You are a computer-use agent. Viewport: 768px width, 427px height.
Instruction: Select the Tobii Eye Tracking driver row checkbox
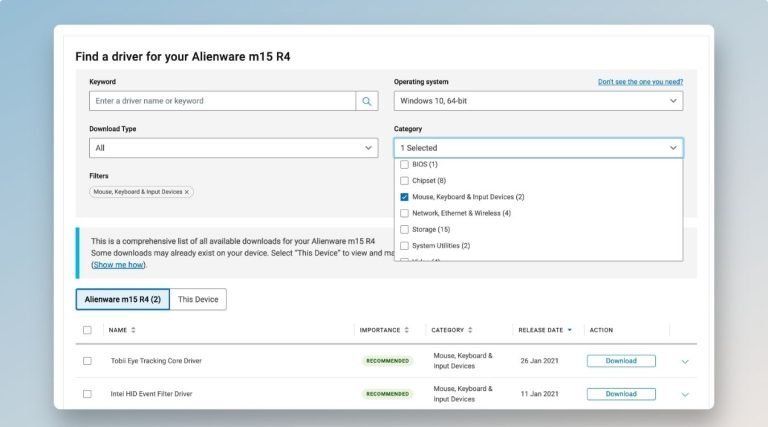[87, 361]
